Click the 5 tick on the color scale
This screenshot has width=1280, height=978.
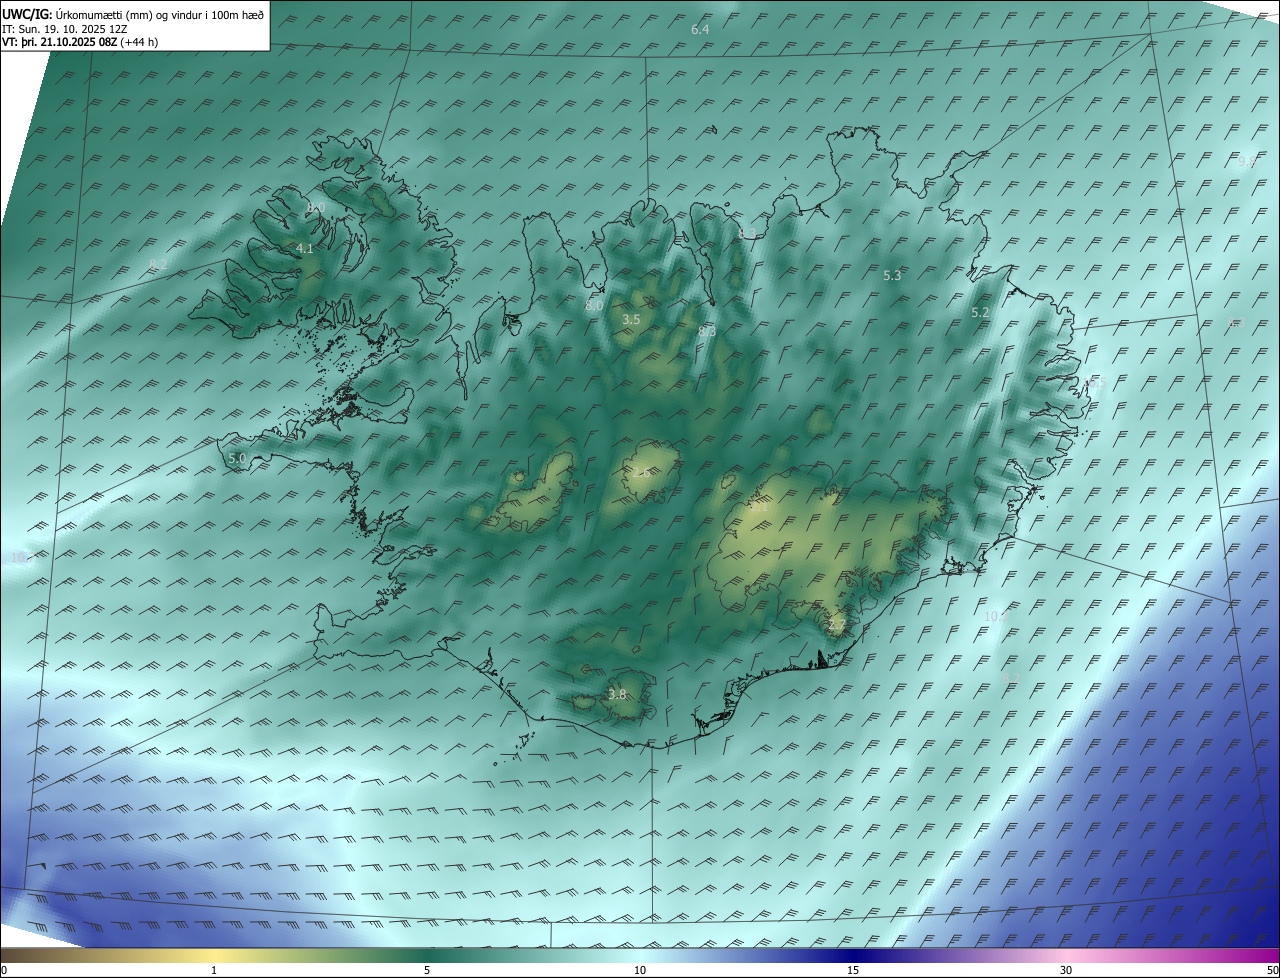click(x=427, y=970)
